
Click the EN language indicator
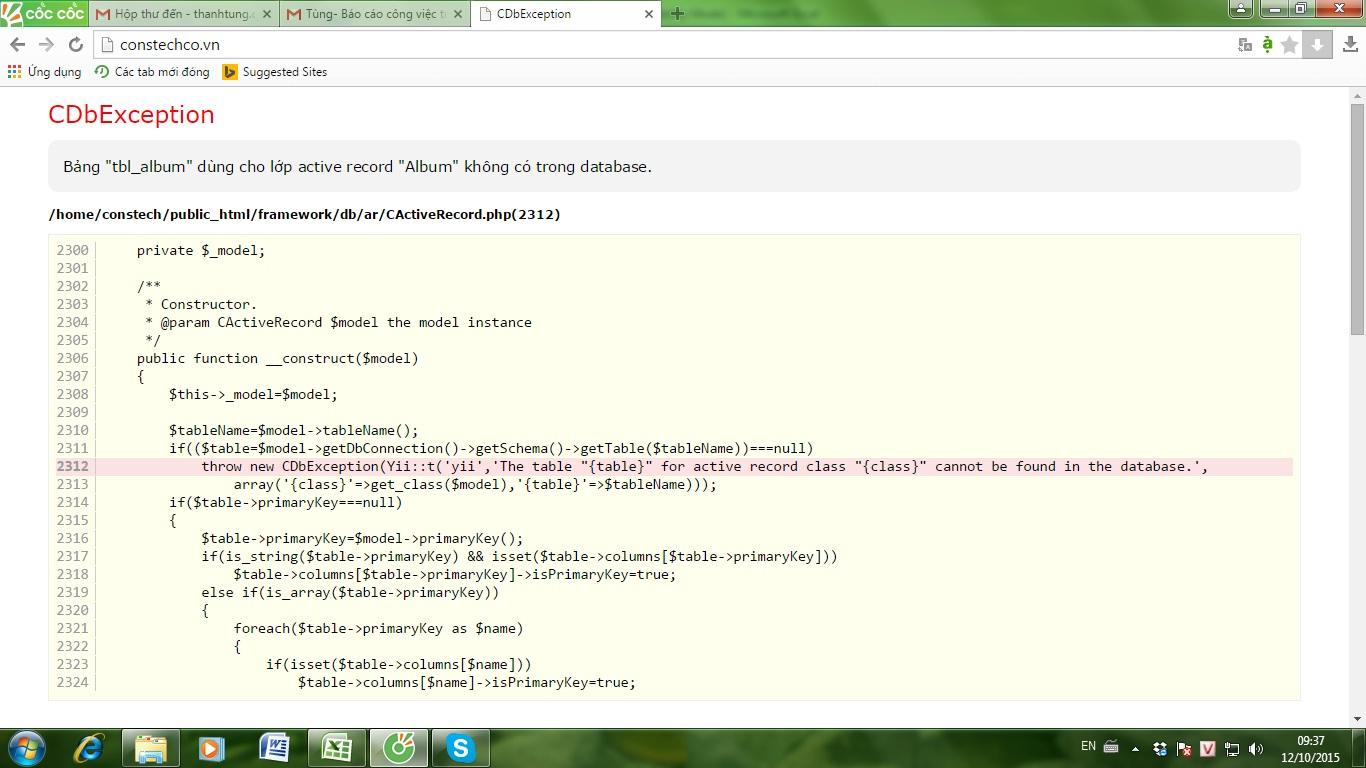tap(1088, 746)
